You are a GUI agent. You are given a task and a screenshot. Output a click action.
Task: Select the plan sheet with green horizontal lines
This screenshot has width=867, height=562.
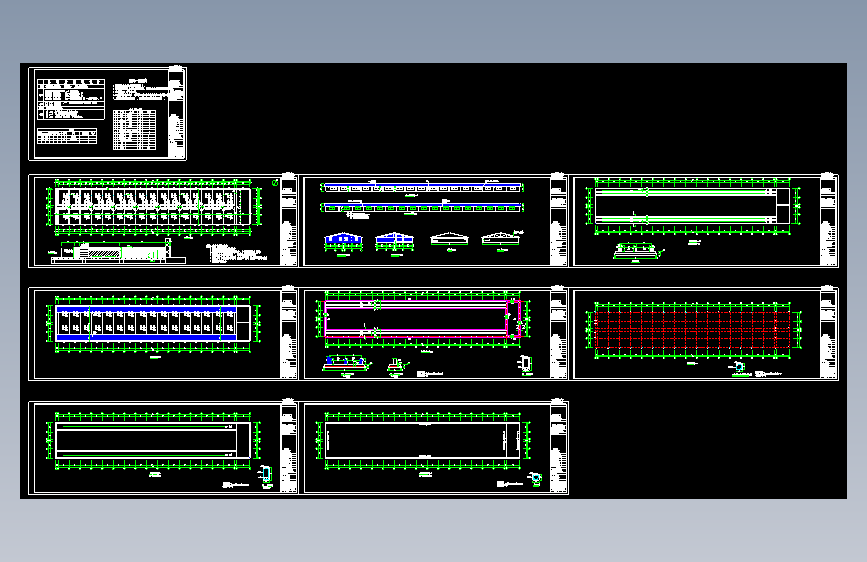704,221
